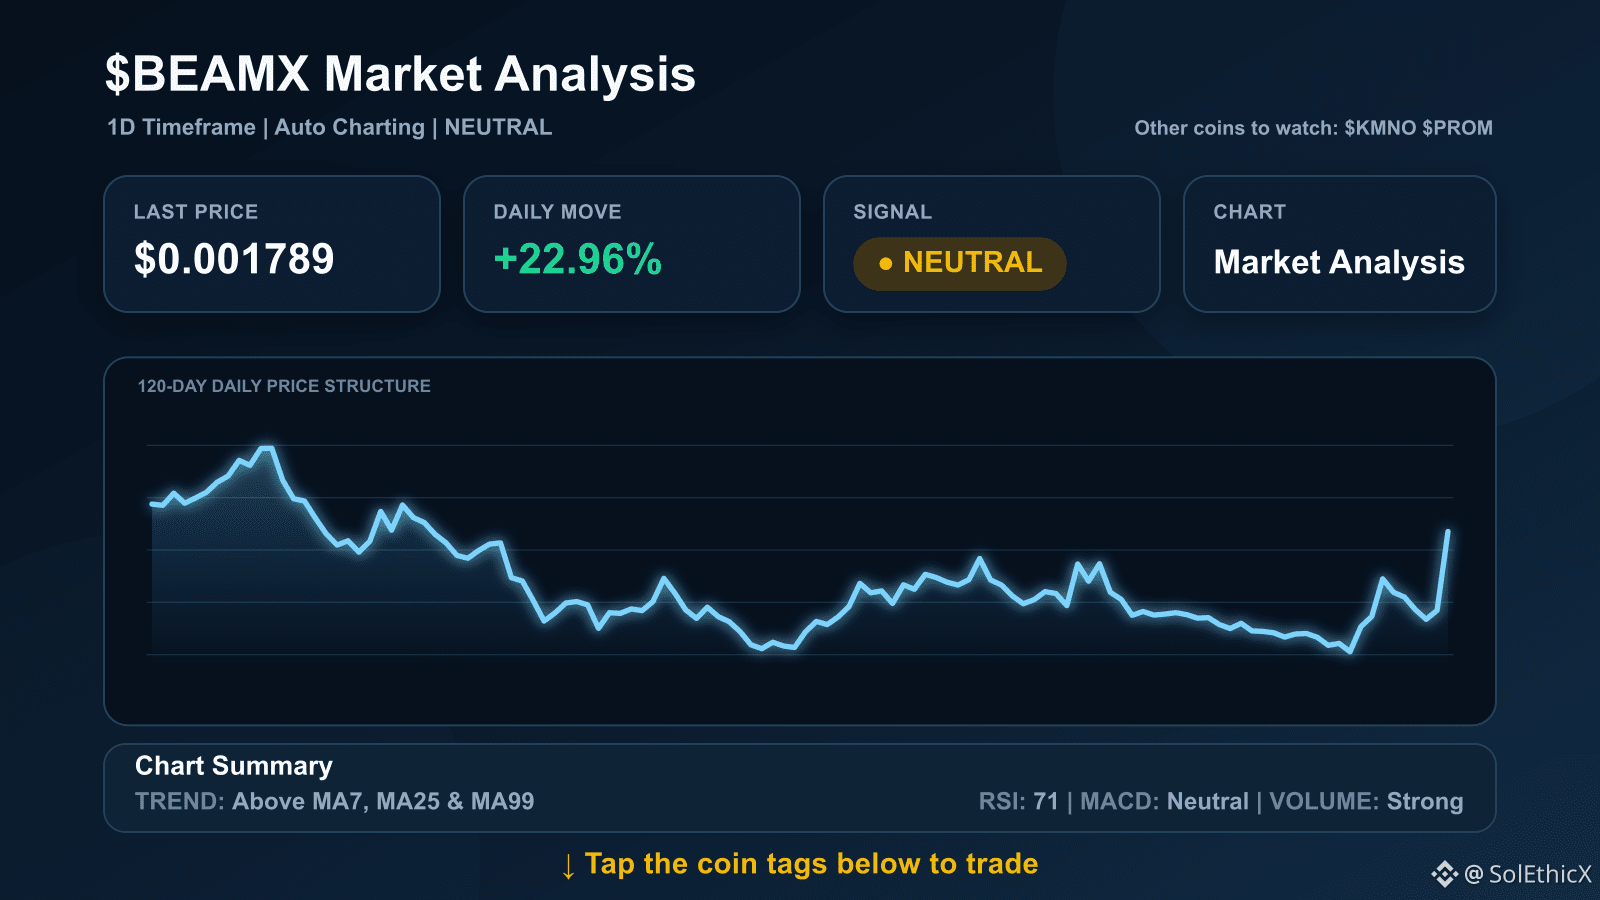The width and height of the screenshot is (1600, 900).
Task: Click the $BEAMX Market Analysis title
Action: tap(400, 75)
